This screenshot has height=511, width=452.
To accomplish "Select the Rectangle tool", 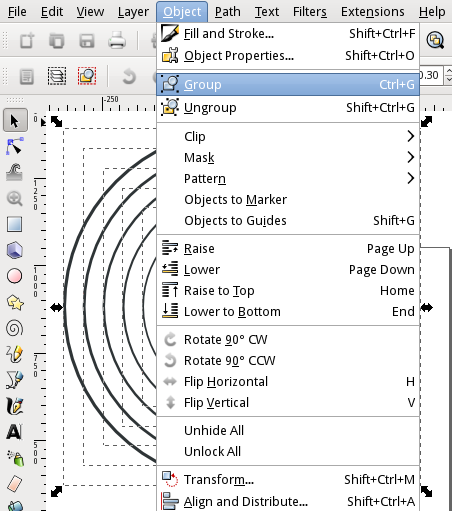I will click(15, 224).
